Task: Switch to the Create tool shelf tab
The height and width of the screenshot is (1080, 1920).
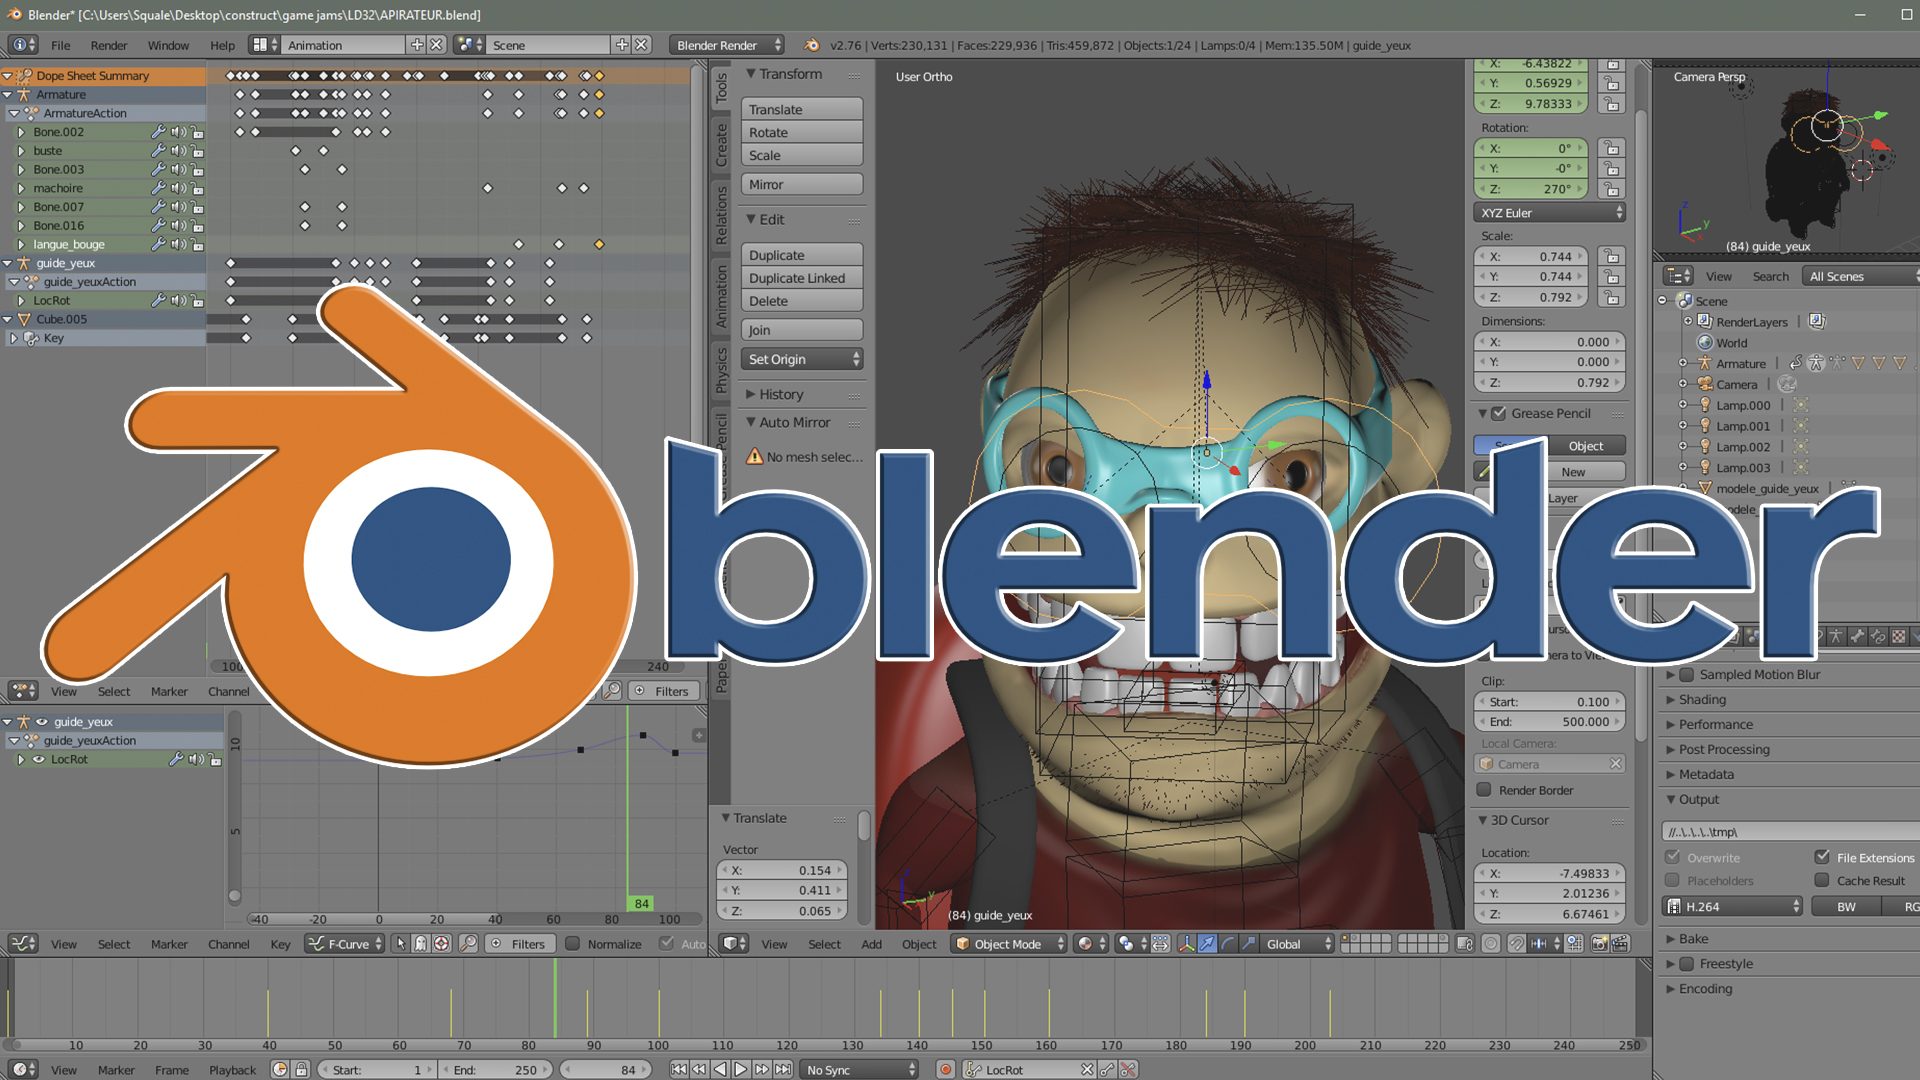Action: point(721,145)
